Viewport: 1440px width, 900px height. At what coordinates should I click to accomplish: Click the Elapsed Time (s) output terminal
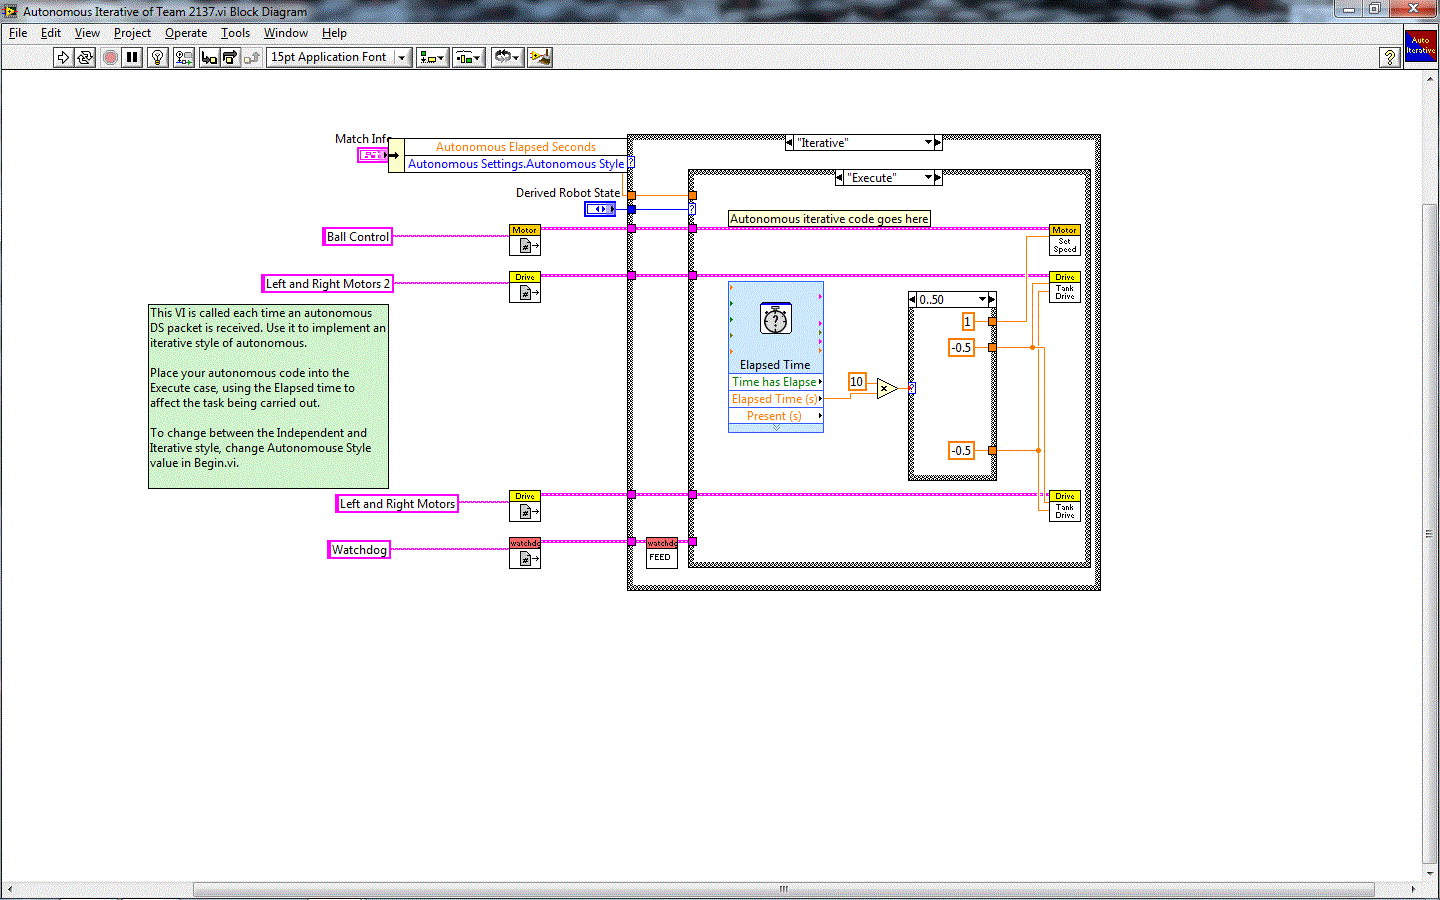(x=776, y=399)
